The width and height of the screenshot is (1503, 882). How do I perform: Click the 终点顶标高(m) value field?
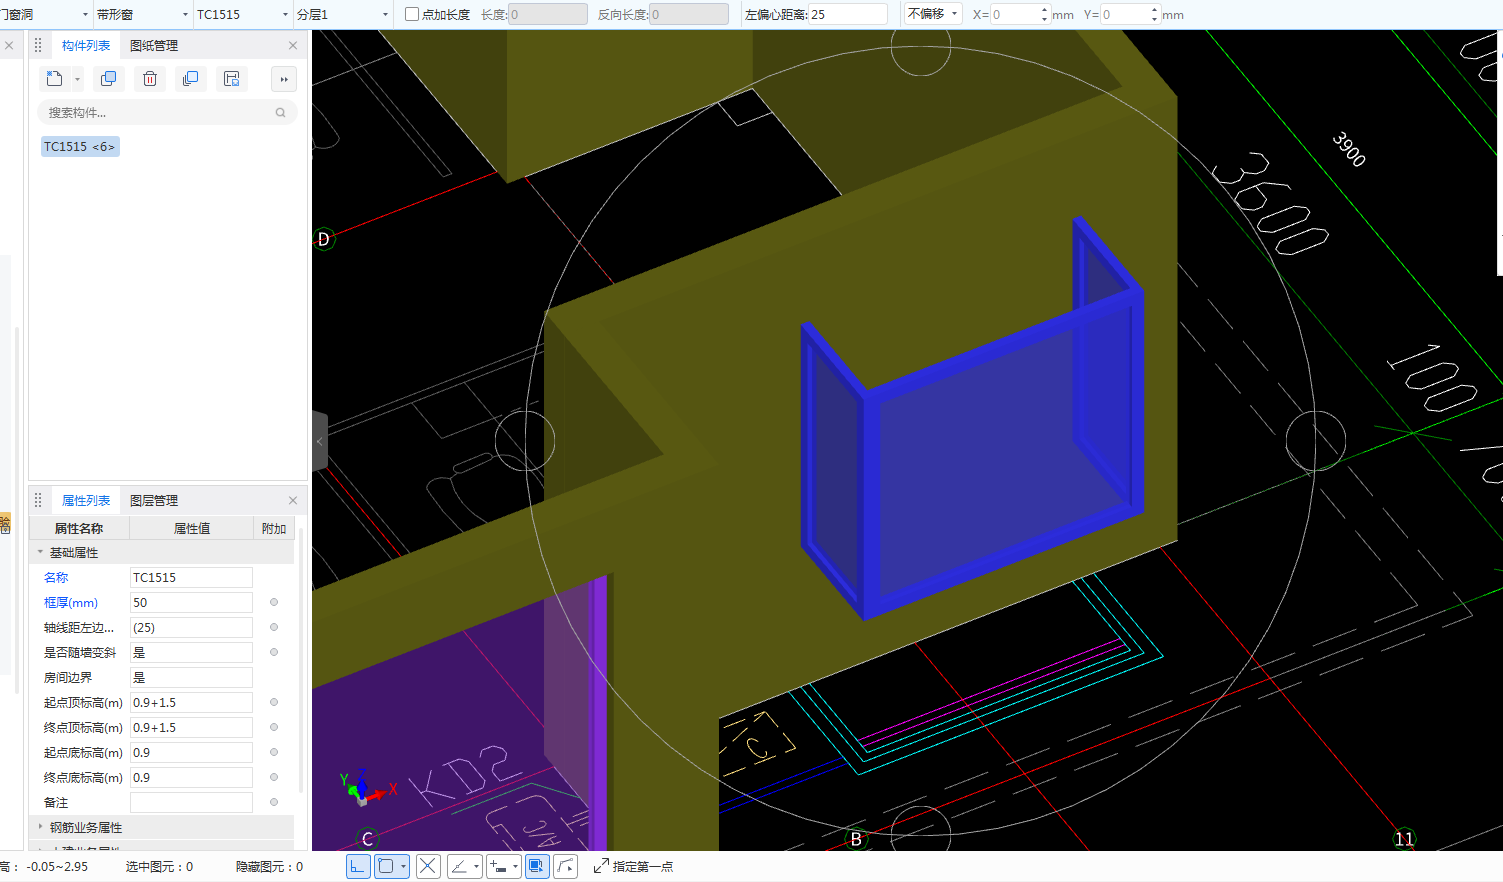(x=191, y=728)
